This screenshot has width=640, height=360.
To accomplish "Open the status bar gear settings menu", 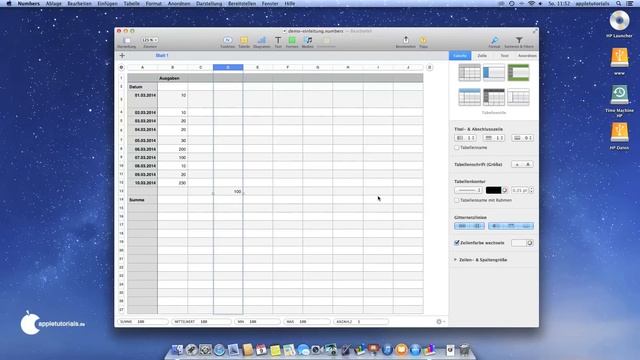I will (x=440, y=322).
